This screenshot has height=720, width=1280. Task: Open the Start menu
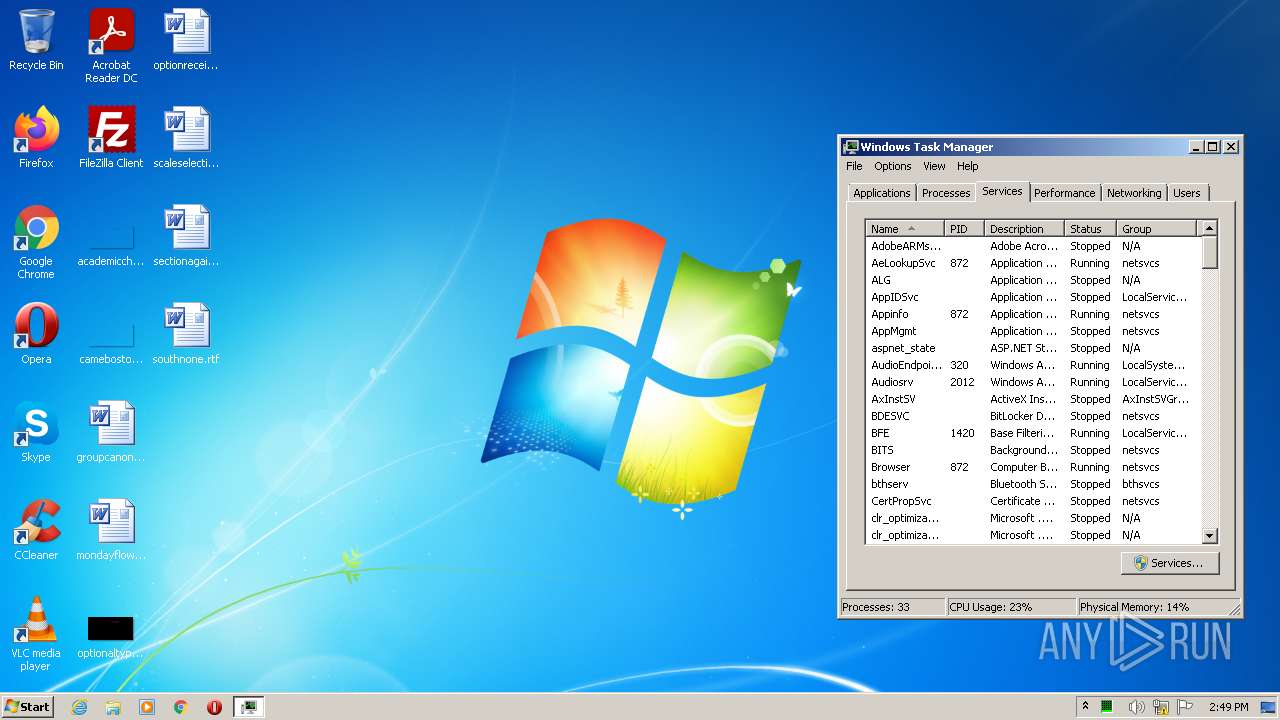pos(27,706)
